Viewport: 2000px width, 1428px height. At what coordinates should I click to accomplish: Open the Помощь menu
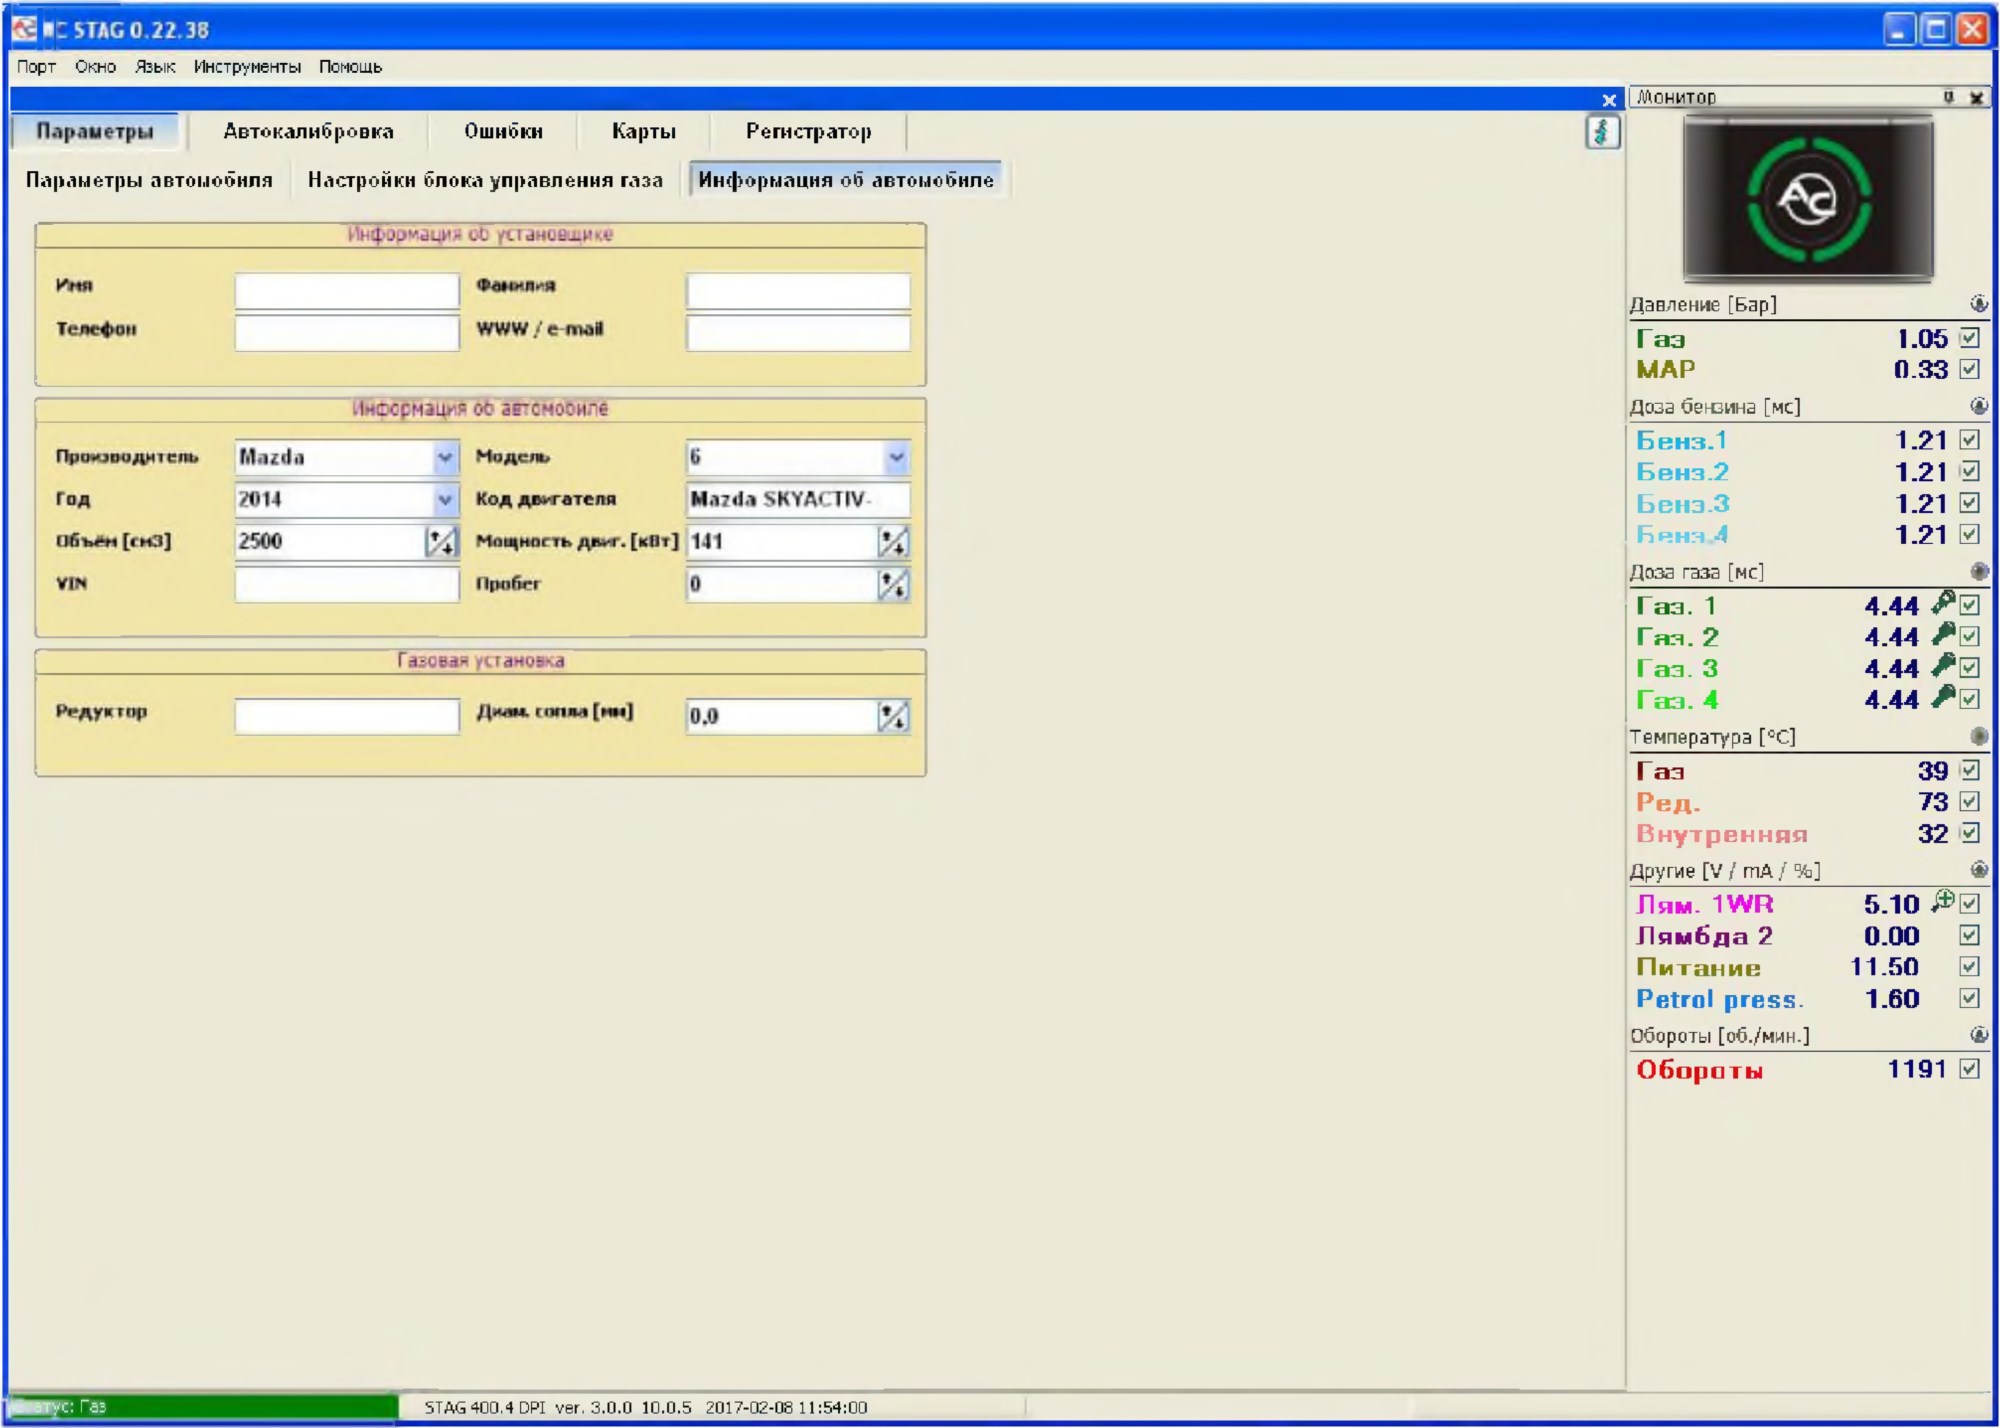350,67
